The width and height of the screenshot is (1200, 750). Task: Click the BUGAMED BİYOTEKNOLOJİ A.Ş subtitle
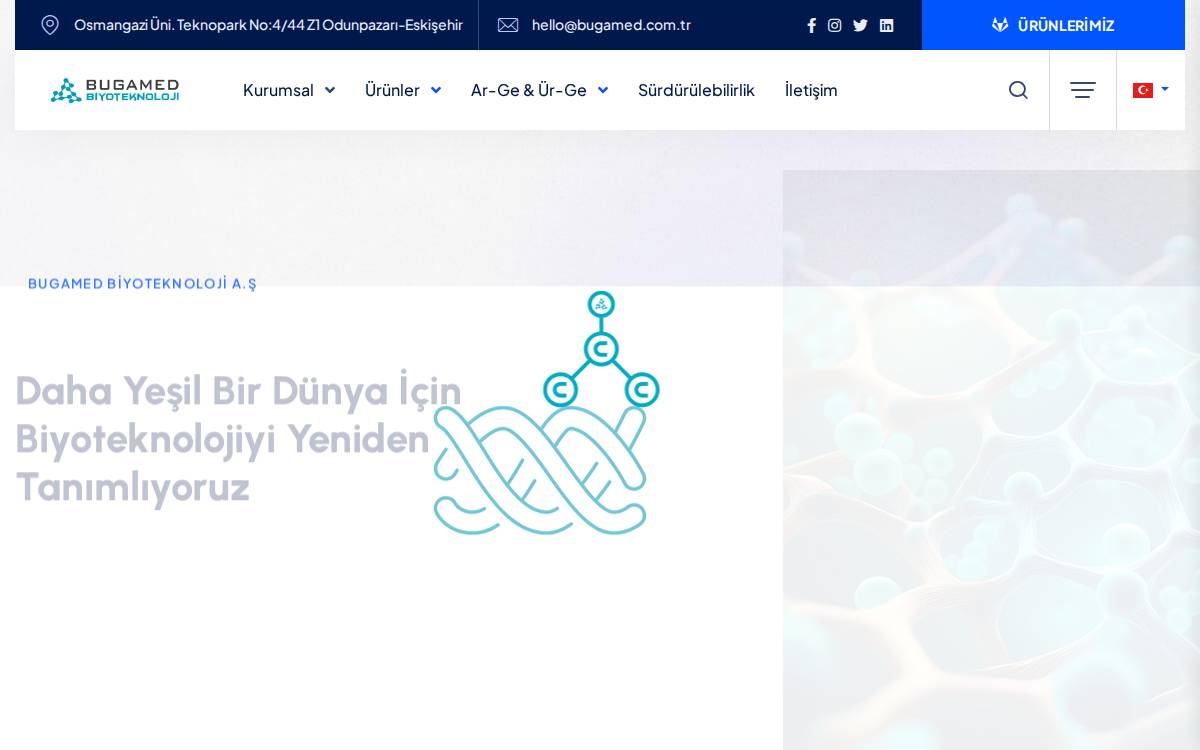click(142, 284)
